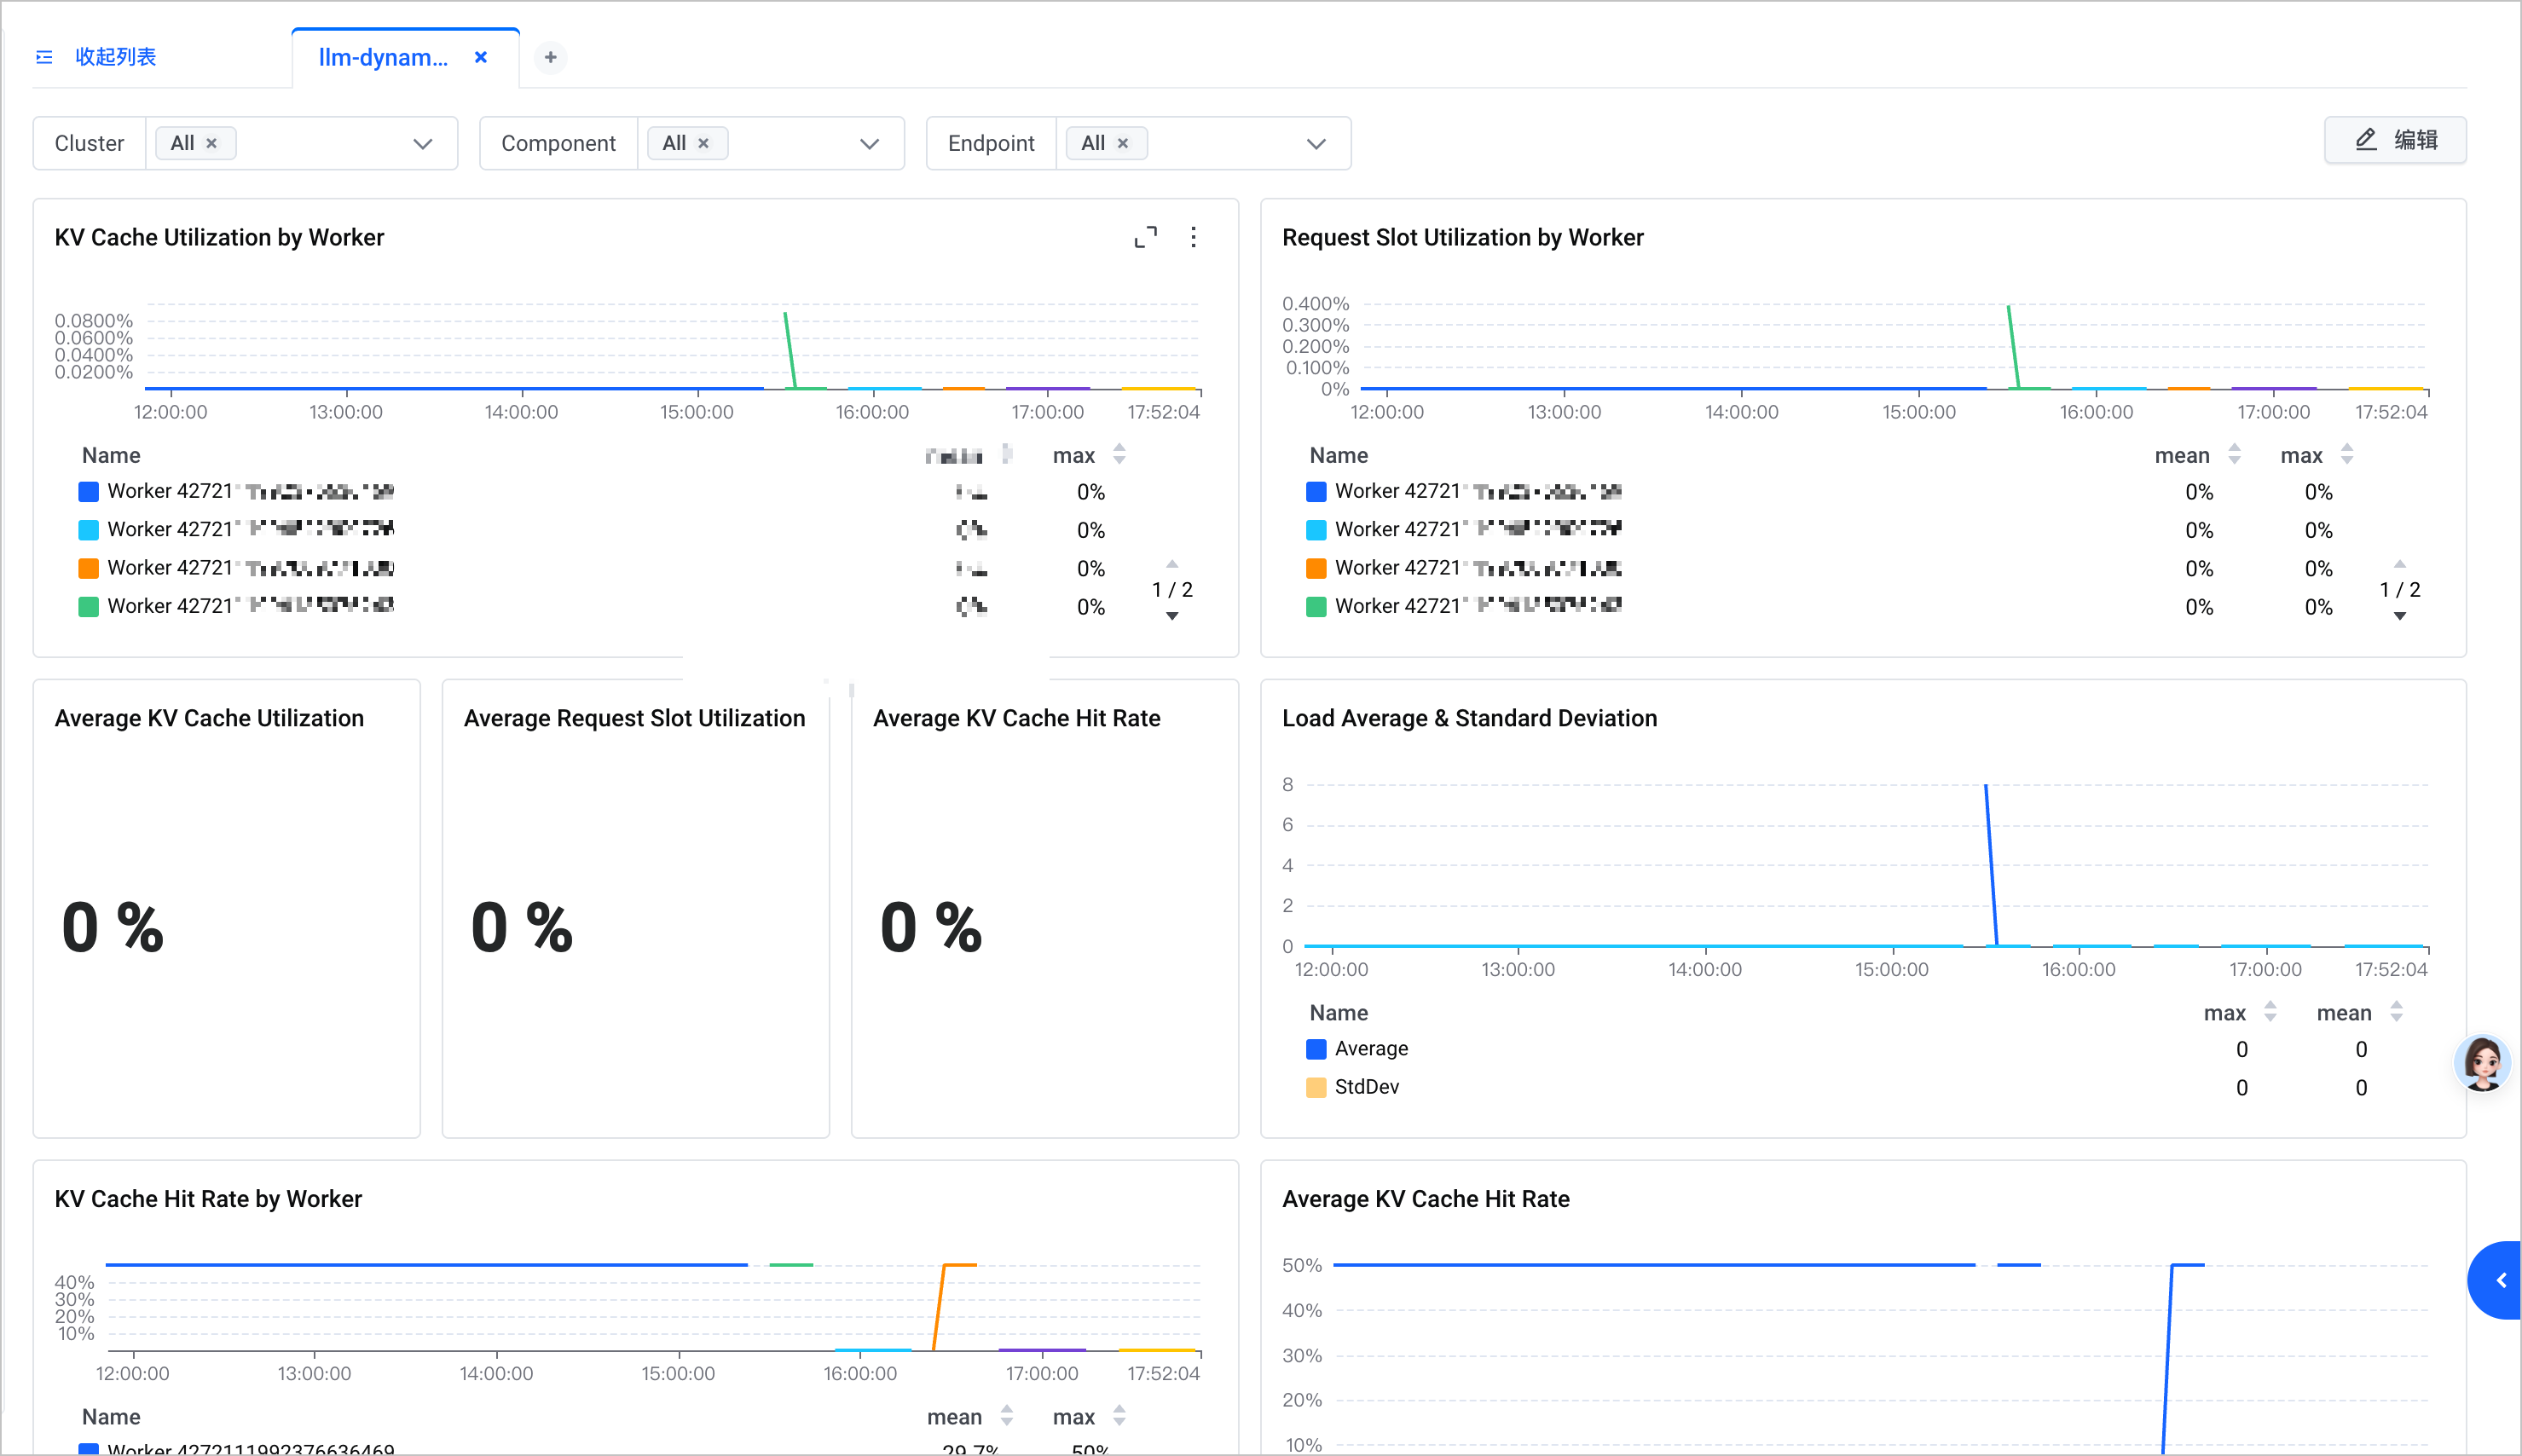Open the assistant avatar chat widget

point(2482,1063)
